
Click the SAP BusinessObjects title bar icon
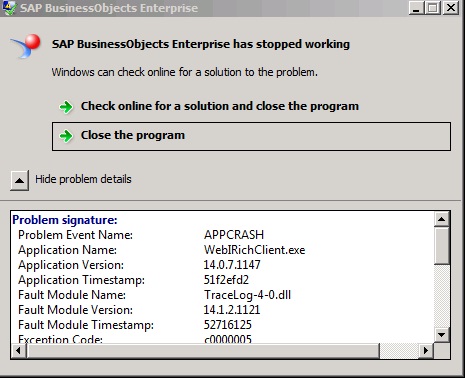coord(8,8)
